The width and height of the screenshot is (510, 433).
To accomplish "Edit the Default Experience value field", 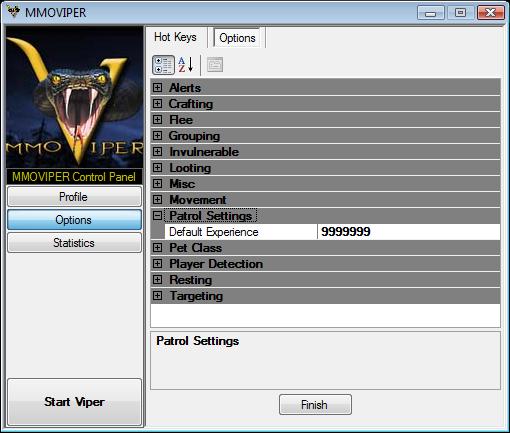I will point(409,232).
